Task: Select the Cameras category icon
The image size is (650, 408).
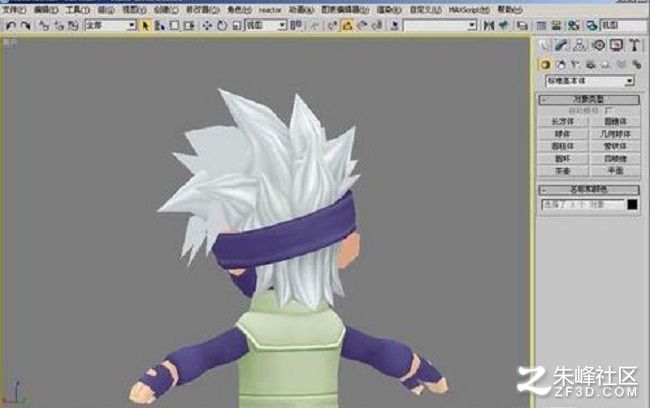Action: coord(591,65)
